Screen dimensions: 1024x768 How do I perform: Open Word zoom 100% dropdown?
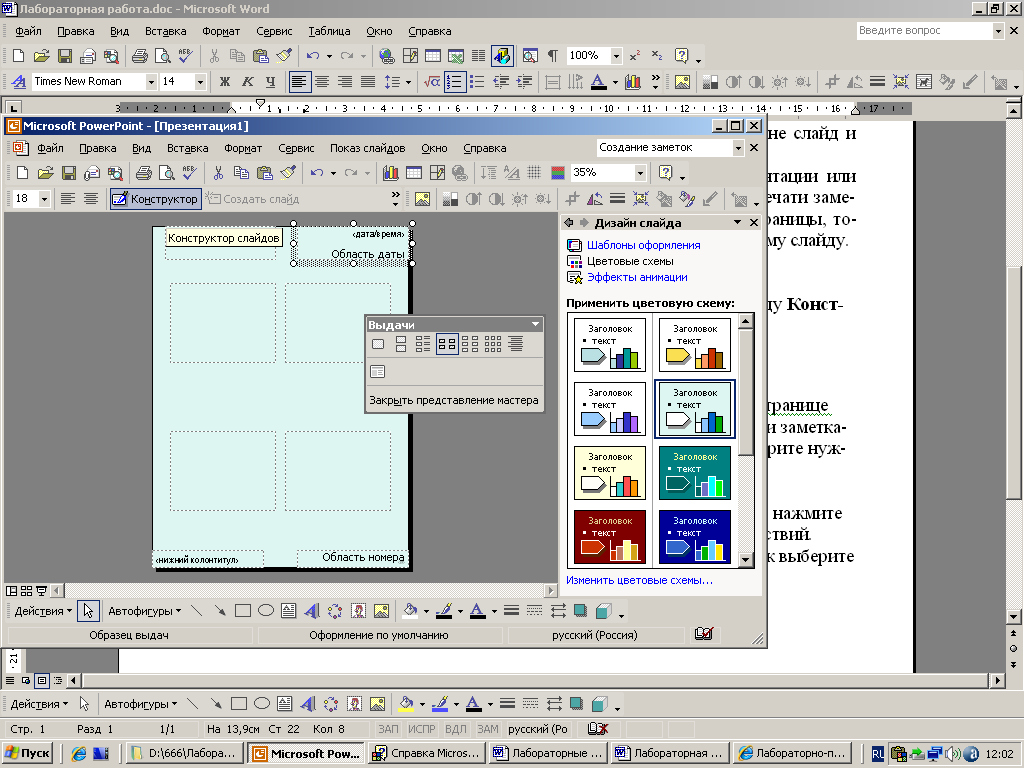616,56
